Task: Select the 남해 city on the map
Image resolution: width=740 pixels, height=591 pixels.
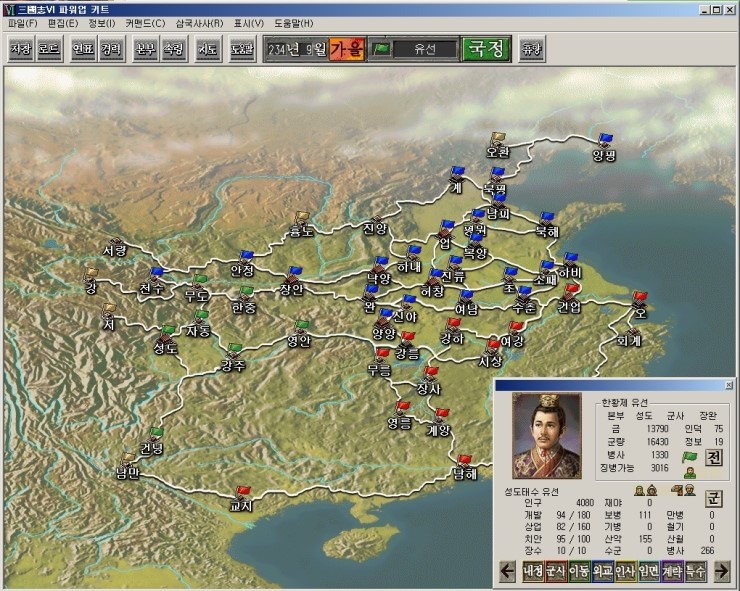Action: click(465, 468)
